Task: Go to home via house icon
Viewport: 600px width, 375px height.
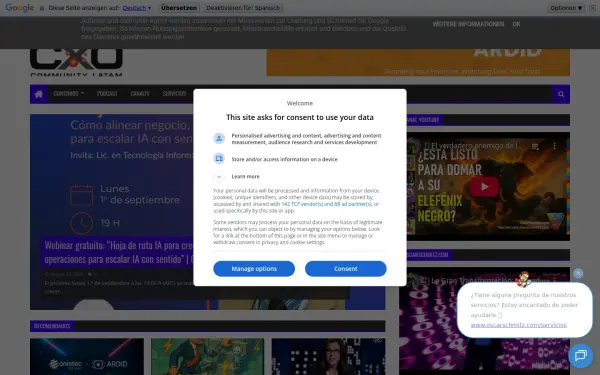Action: pos(39,94)
